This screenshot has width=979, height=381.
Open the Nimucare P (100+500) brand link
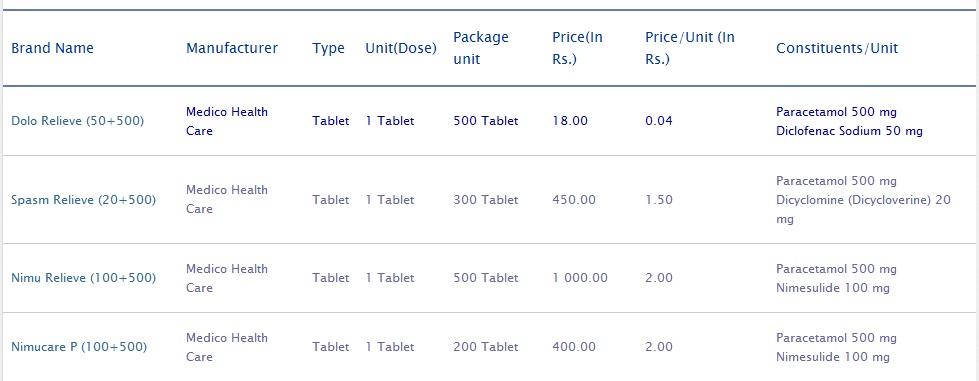click(79, 347)
